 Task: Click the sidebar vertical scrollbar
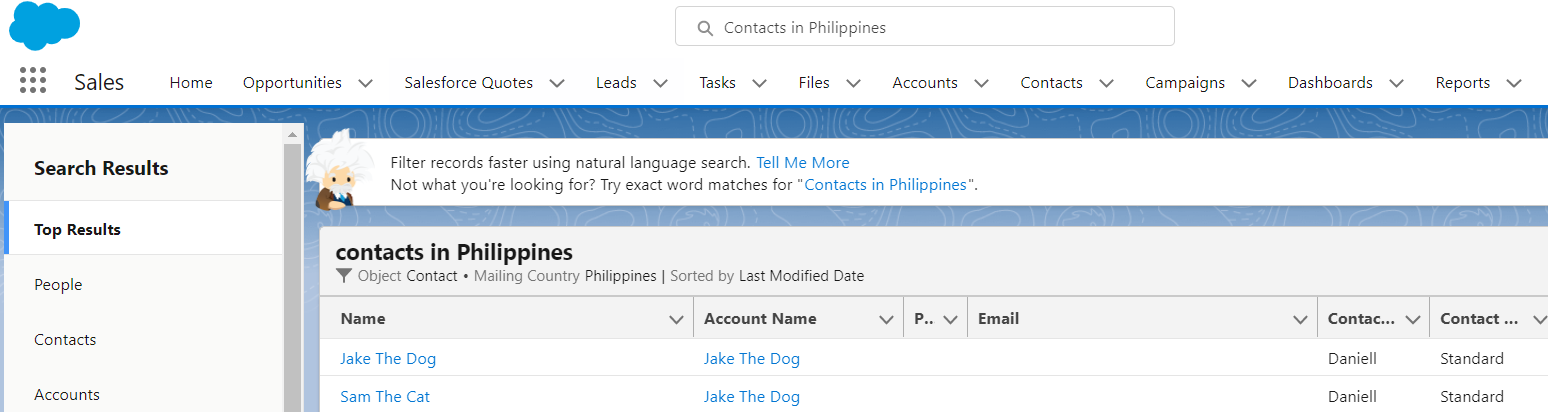(x=293, y=278)
